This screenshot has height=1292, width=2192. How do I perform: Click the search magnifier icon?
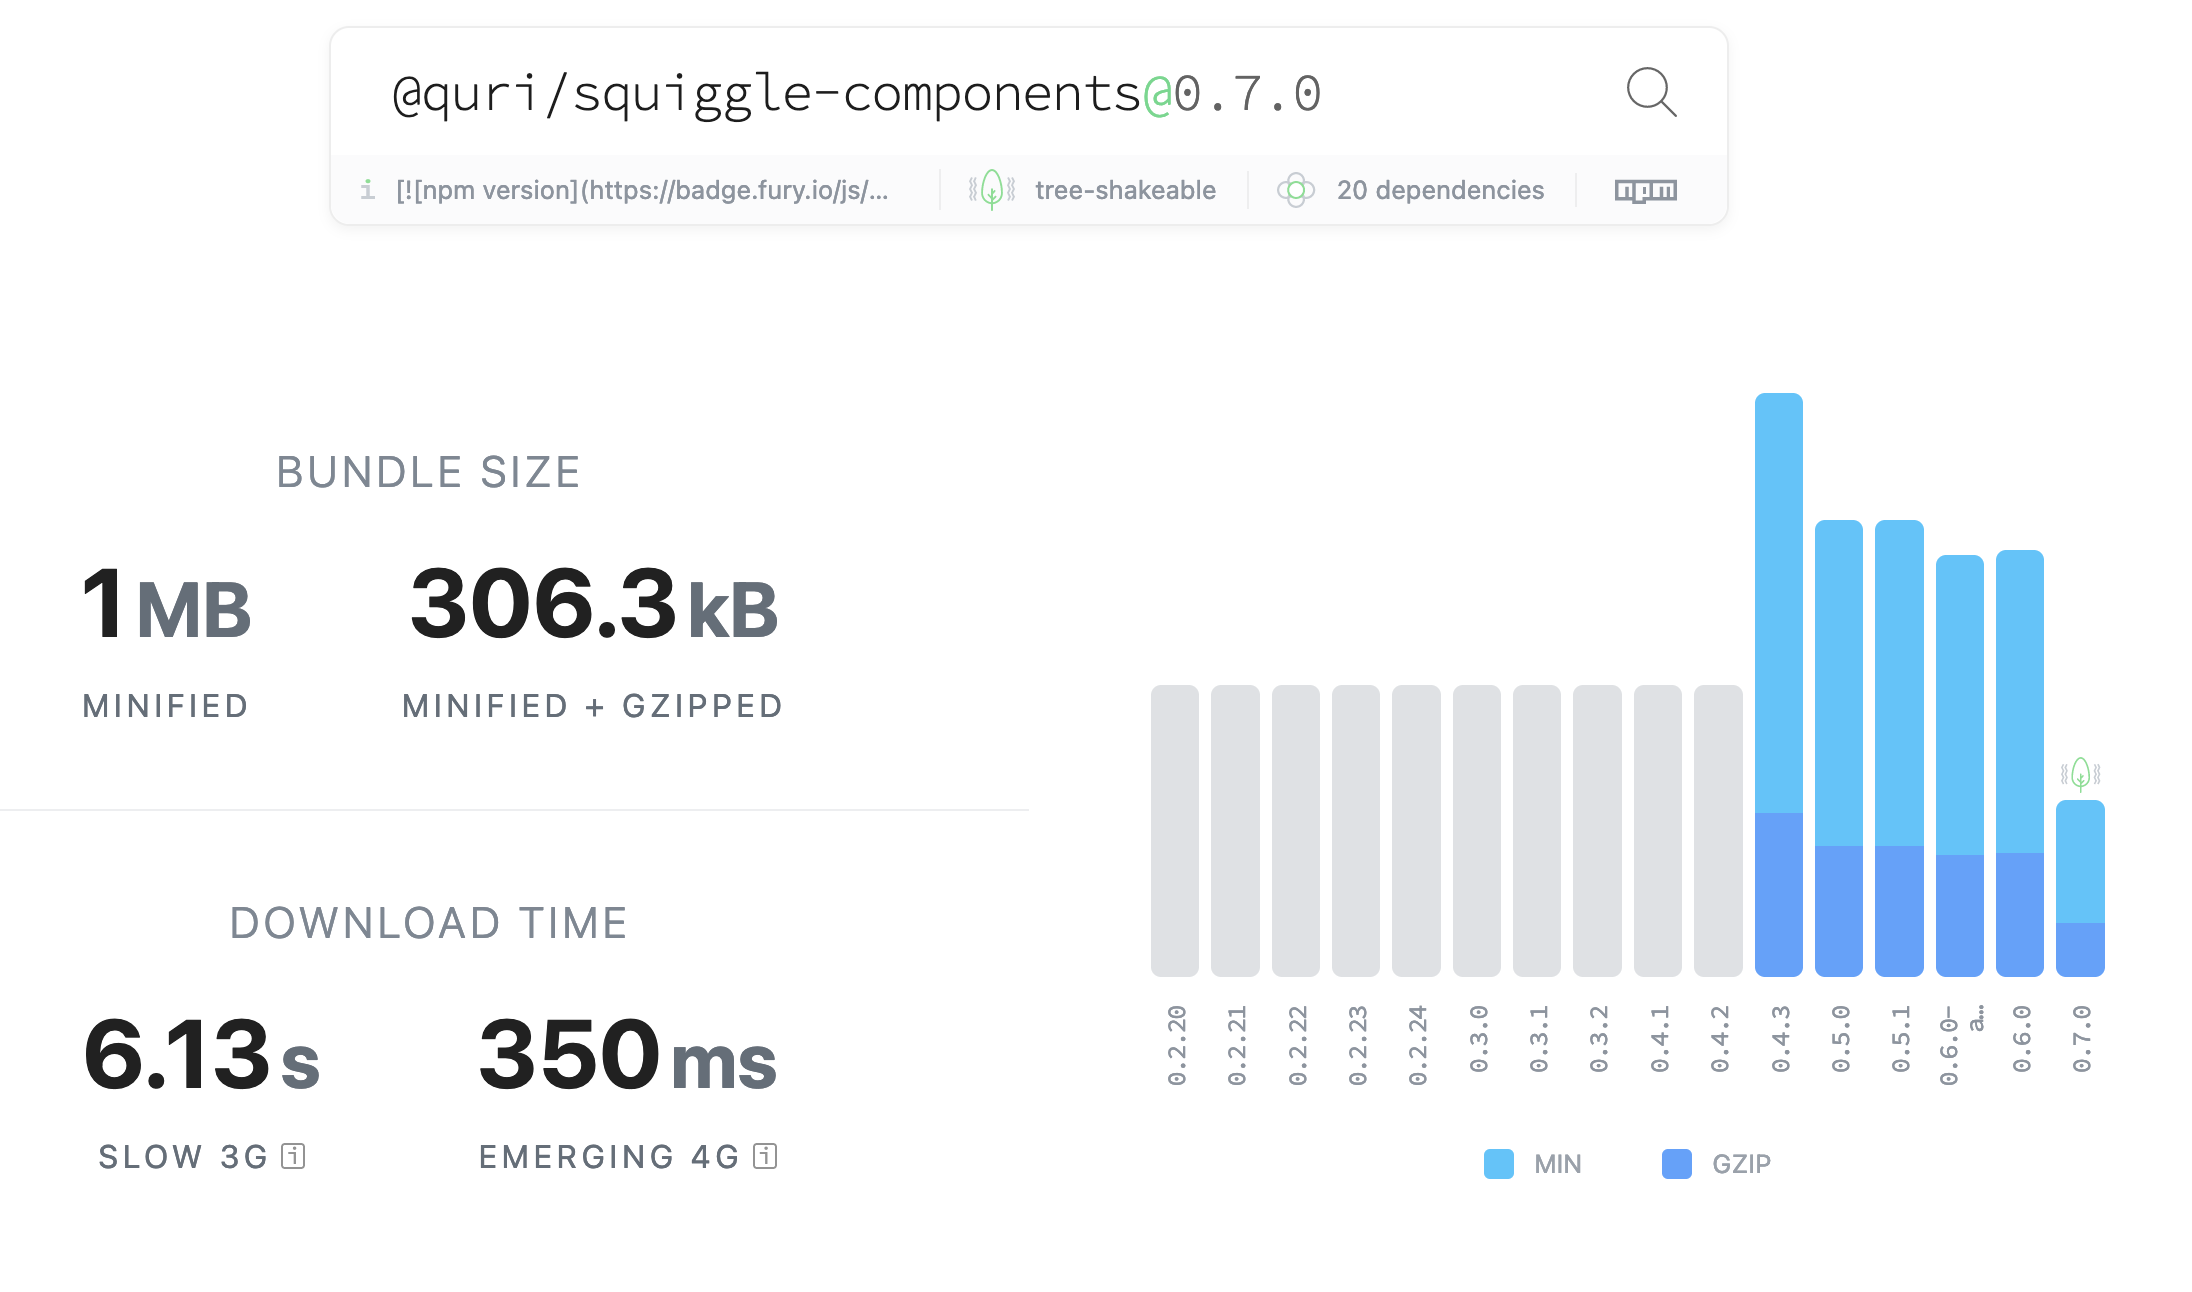(1650, 92)
